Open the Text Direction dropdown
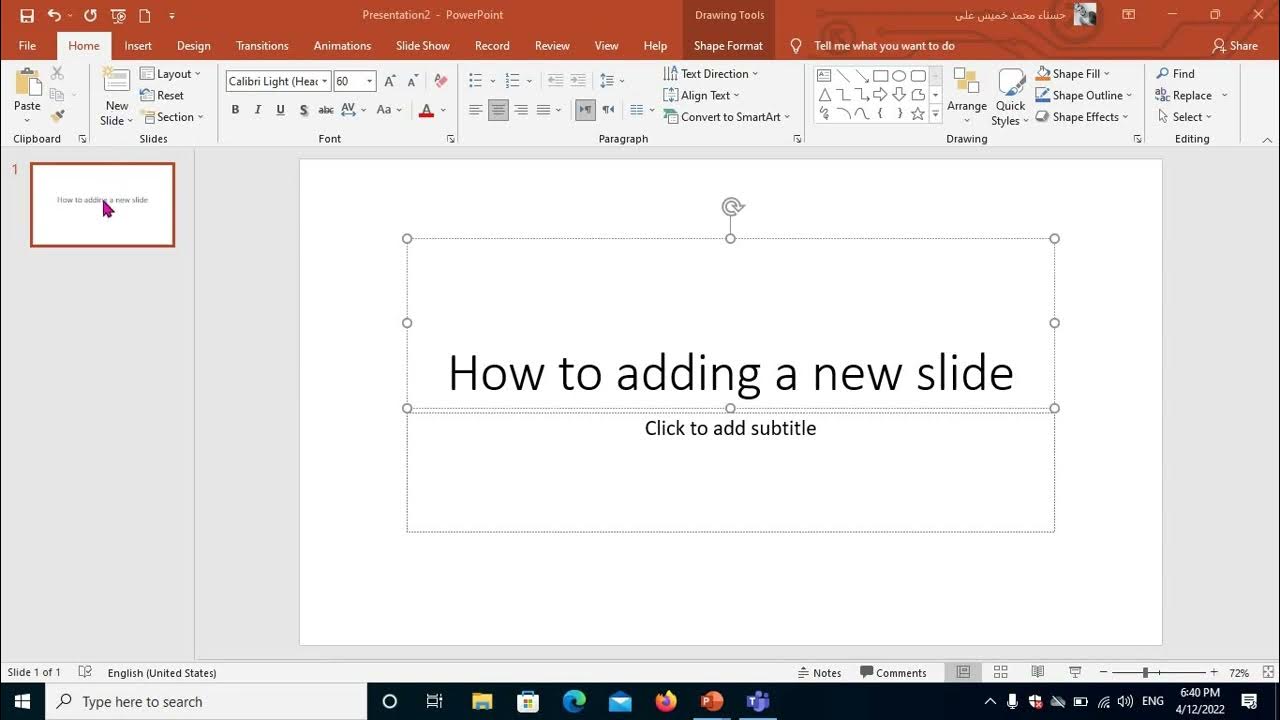The height and width of the screenshot is (720, 1280). (x=711, y=74)
